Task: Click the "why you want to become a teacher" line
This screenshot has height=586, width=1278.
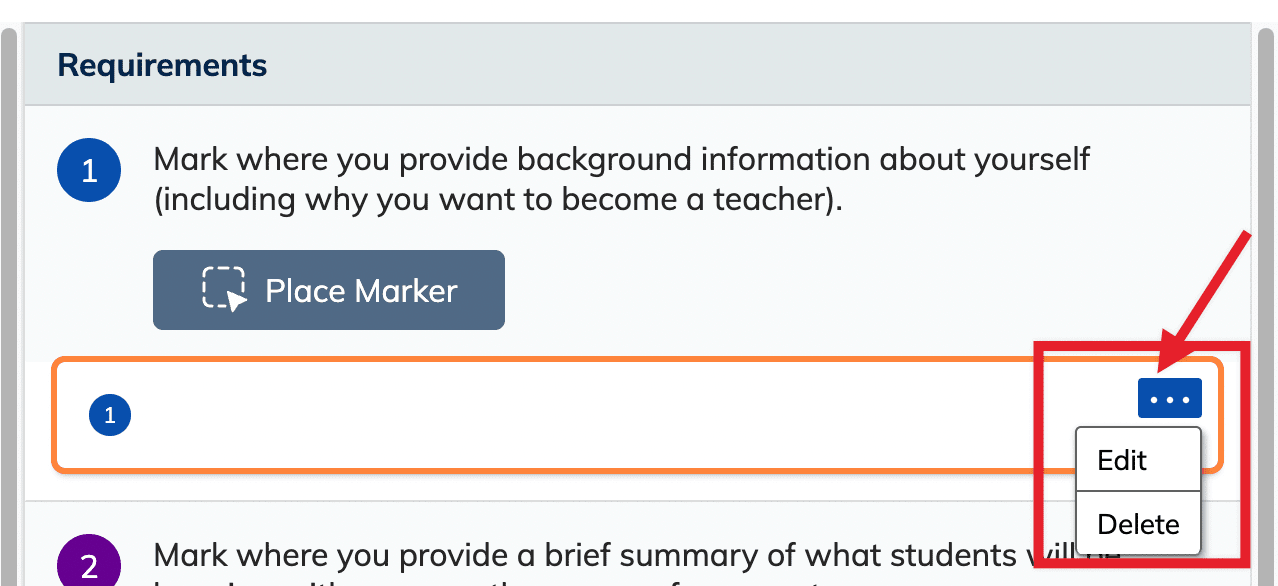Action: 498,199
